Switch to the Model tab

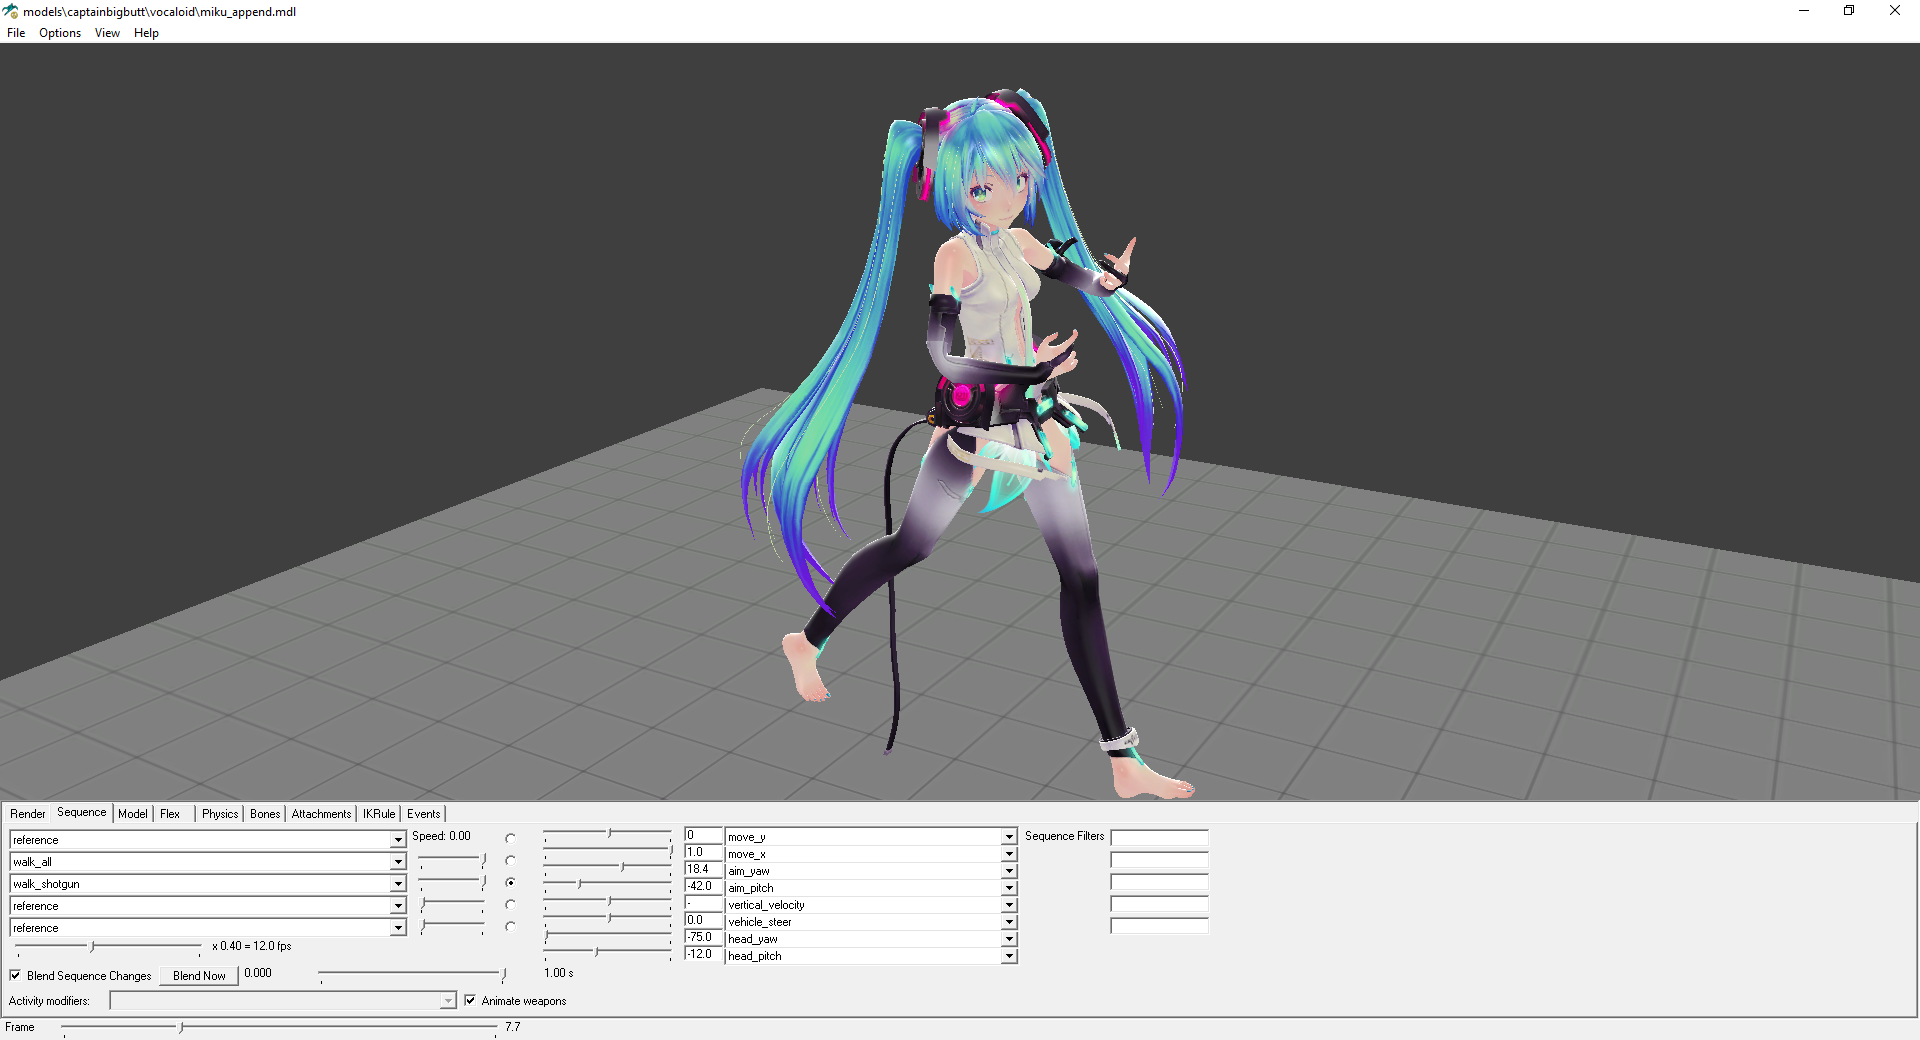pos(133,814)
